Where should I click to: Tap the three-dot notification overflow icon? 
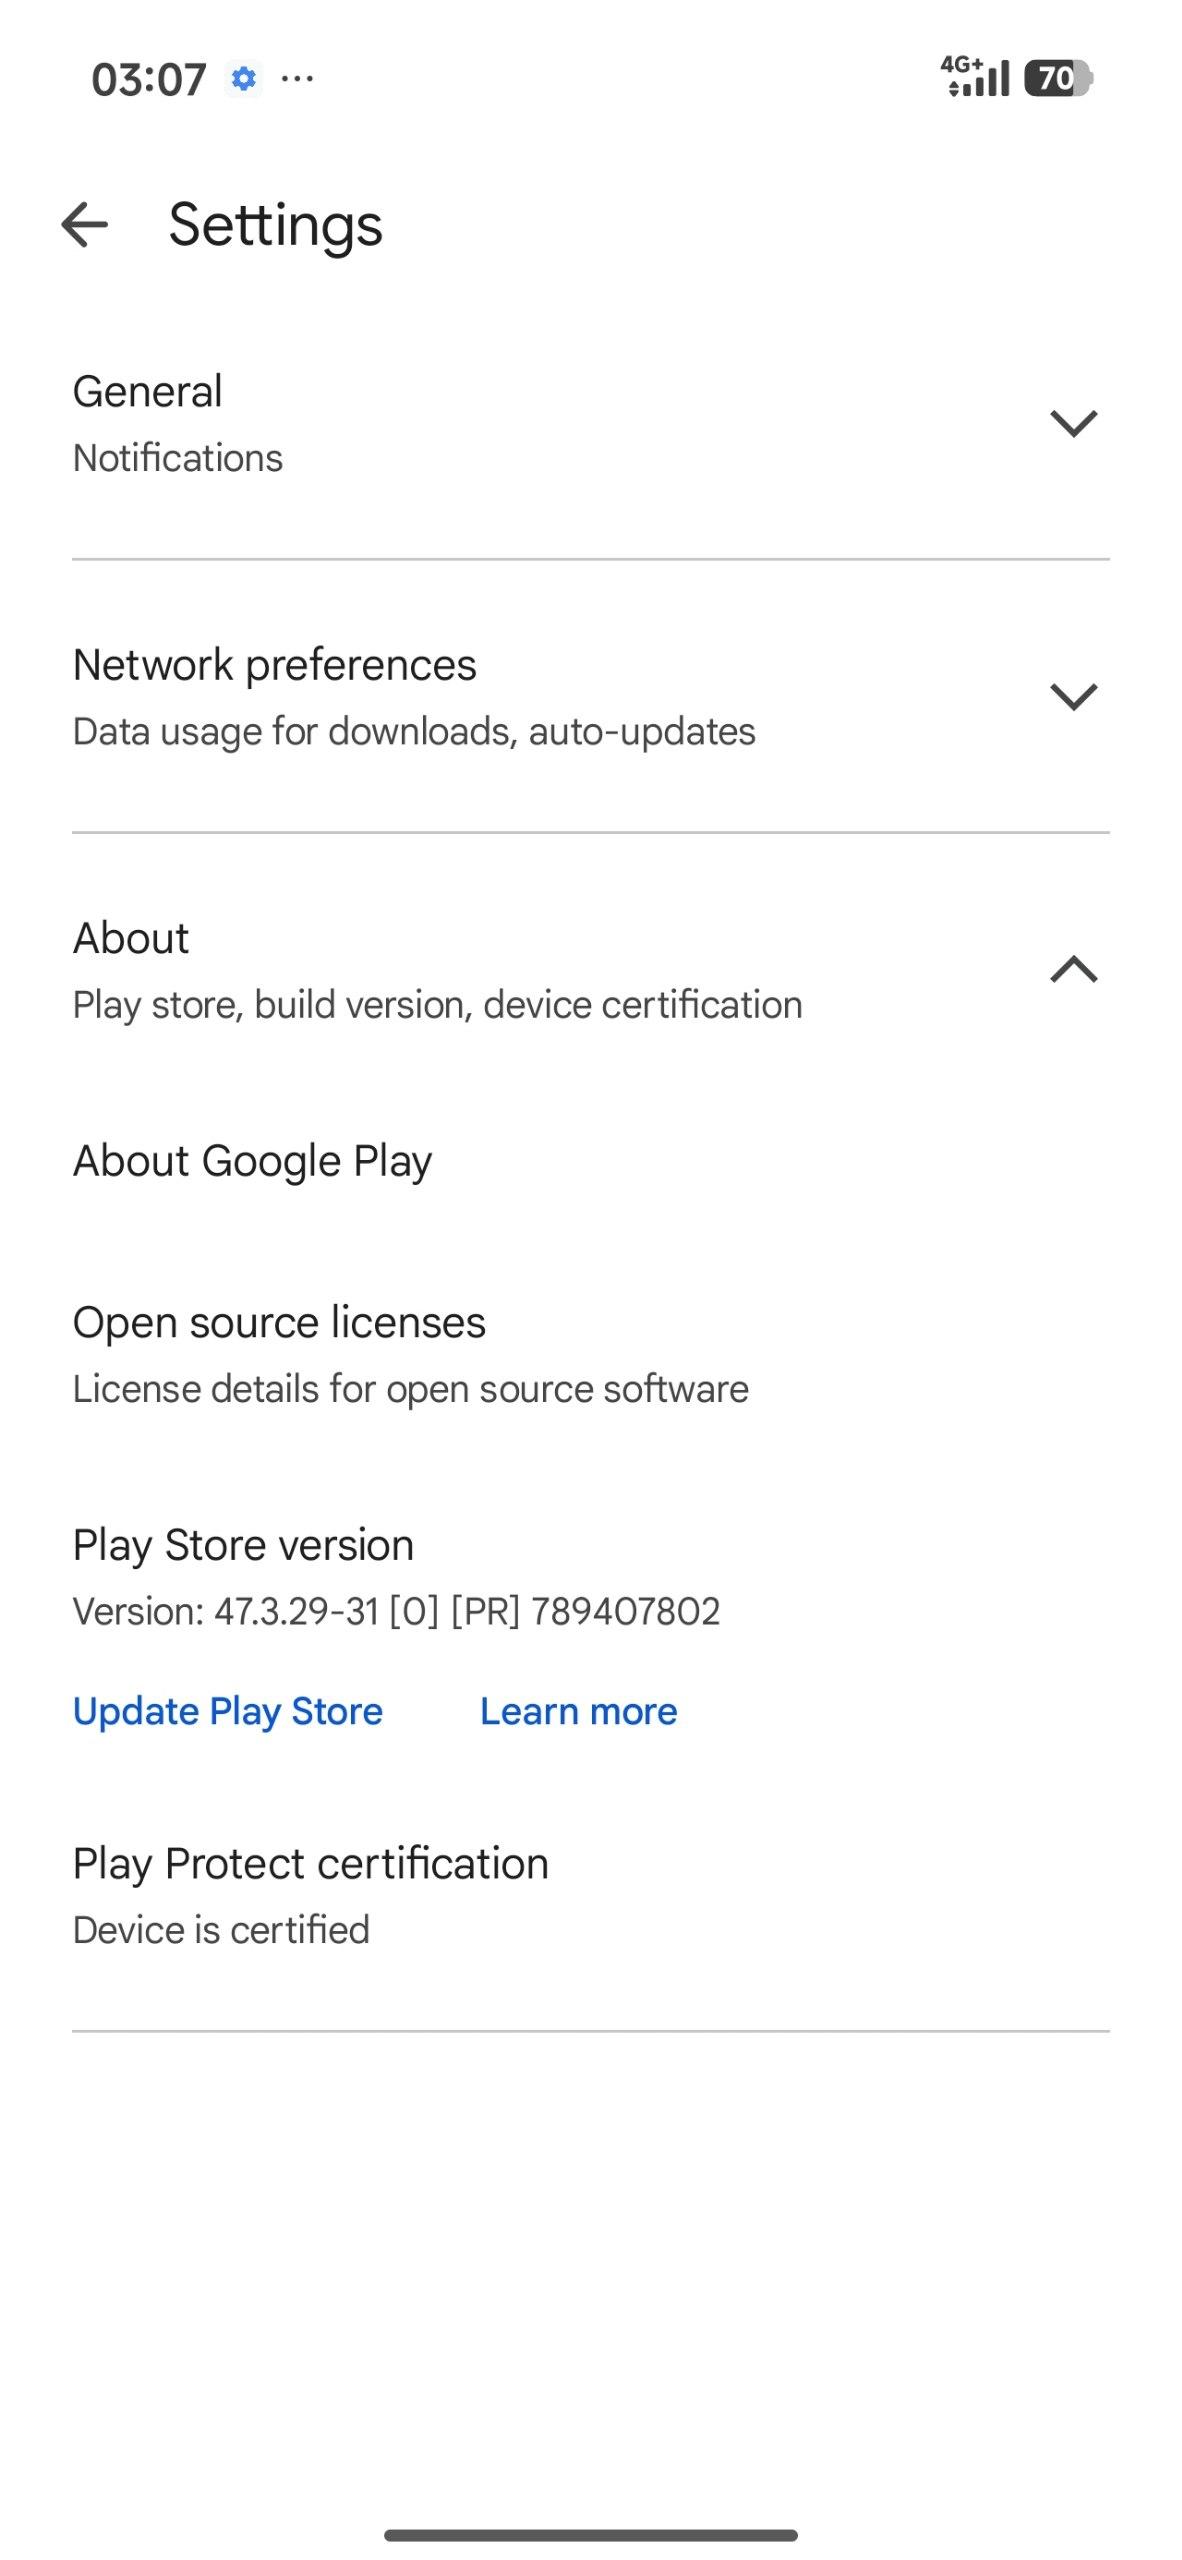coord(297,78)
